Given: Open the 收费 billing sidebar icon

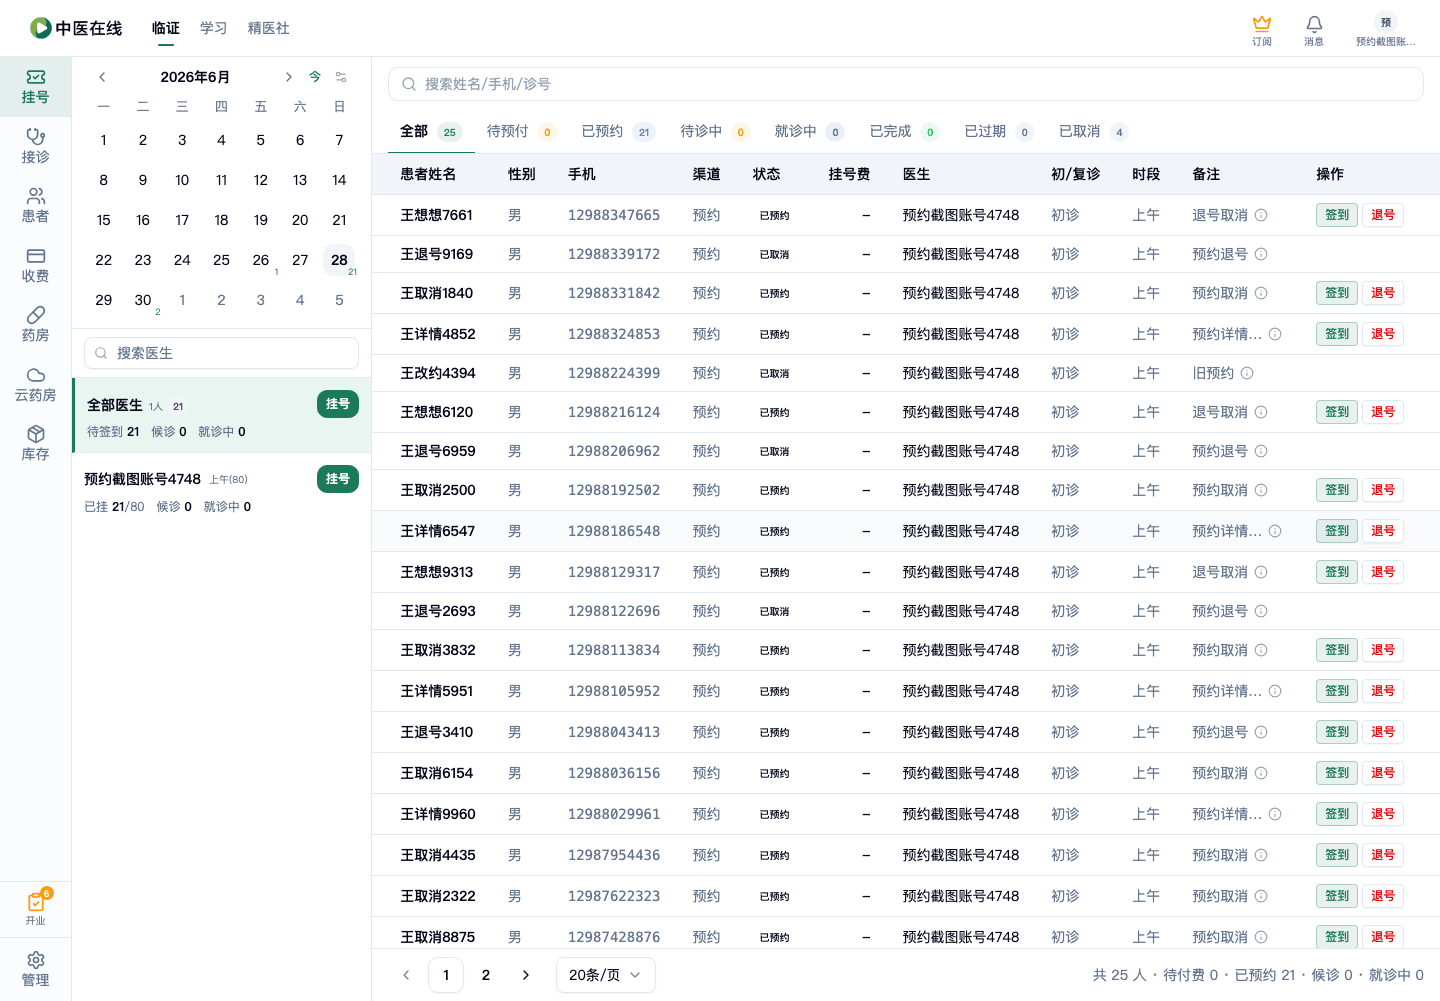Looking at the screenshot, I should 35,265.
